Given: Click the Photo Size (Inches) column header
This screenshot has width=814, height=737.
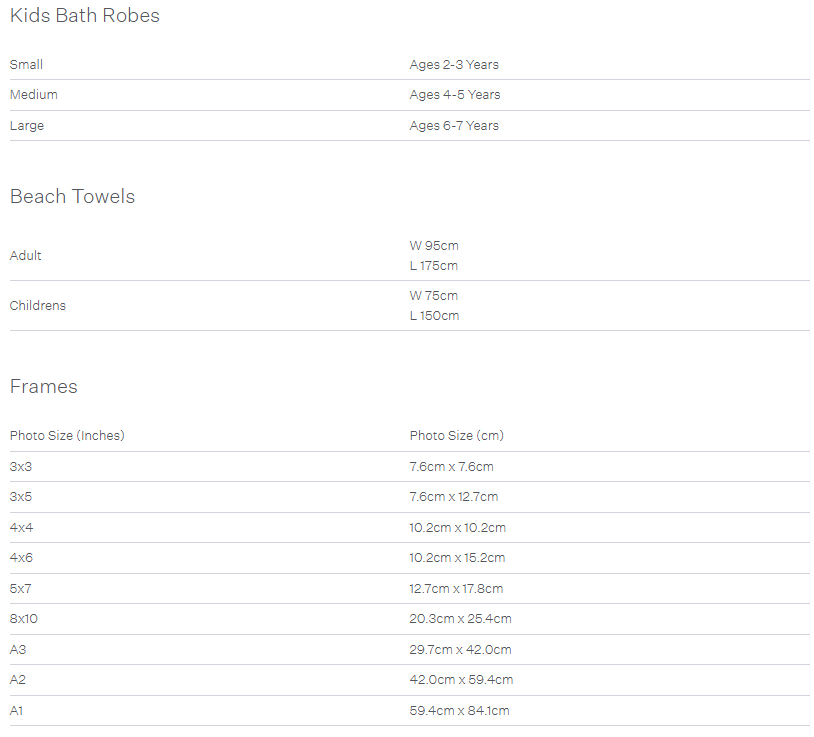Looking at the screenshot, I should tap(67, 435).
